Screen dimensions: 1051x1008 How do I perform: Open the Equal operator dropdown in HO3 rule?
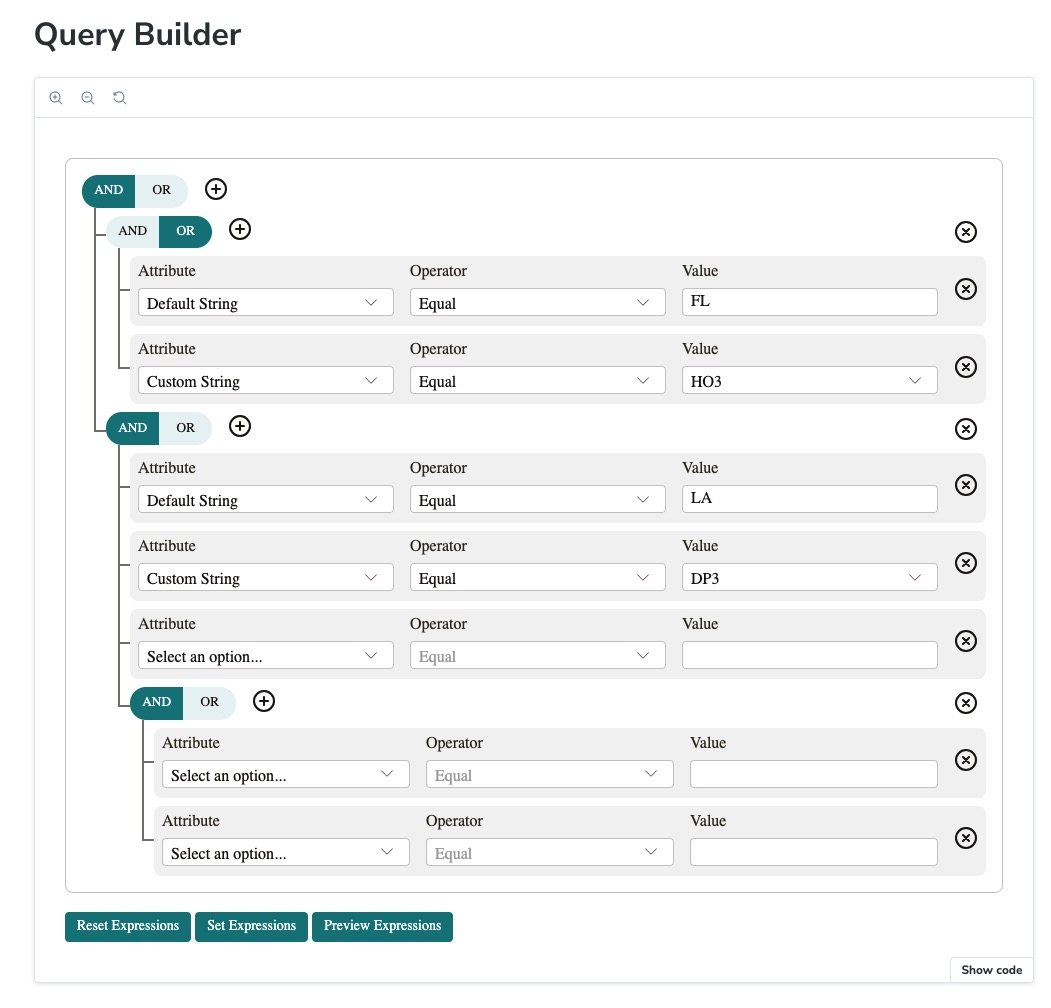coord(538,380)
